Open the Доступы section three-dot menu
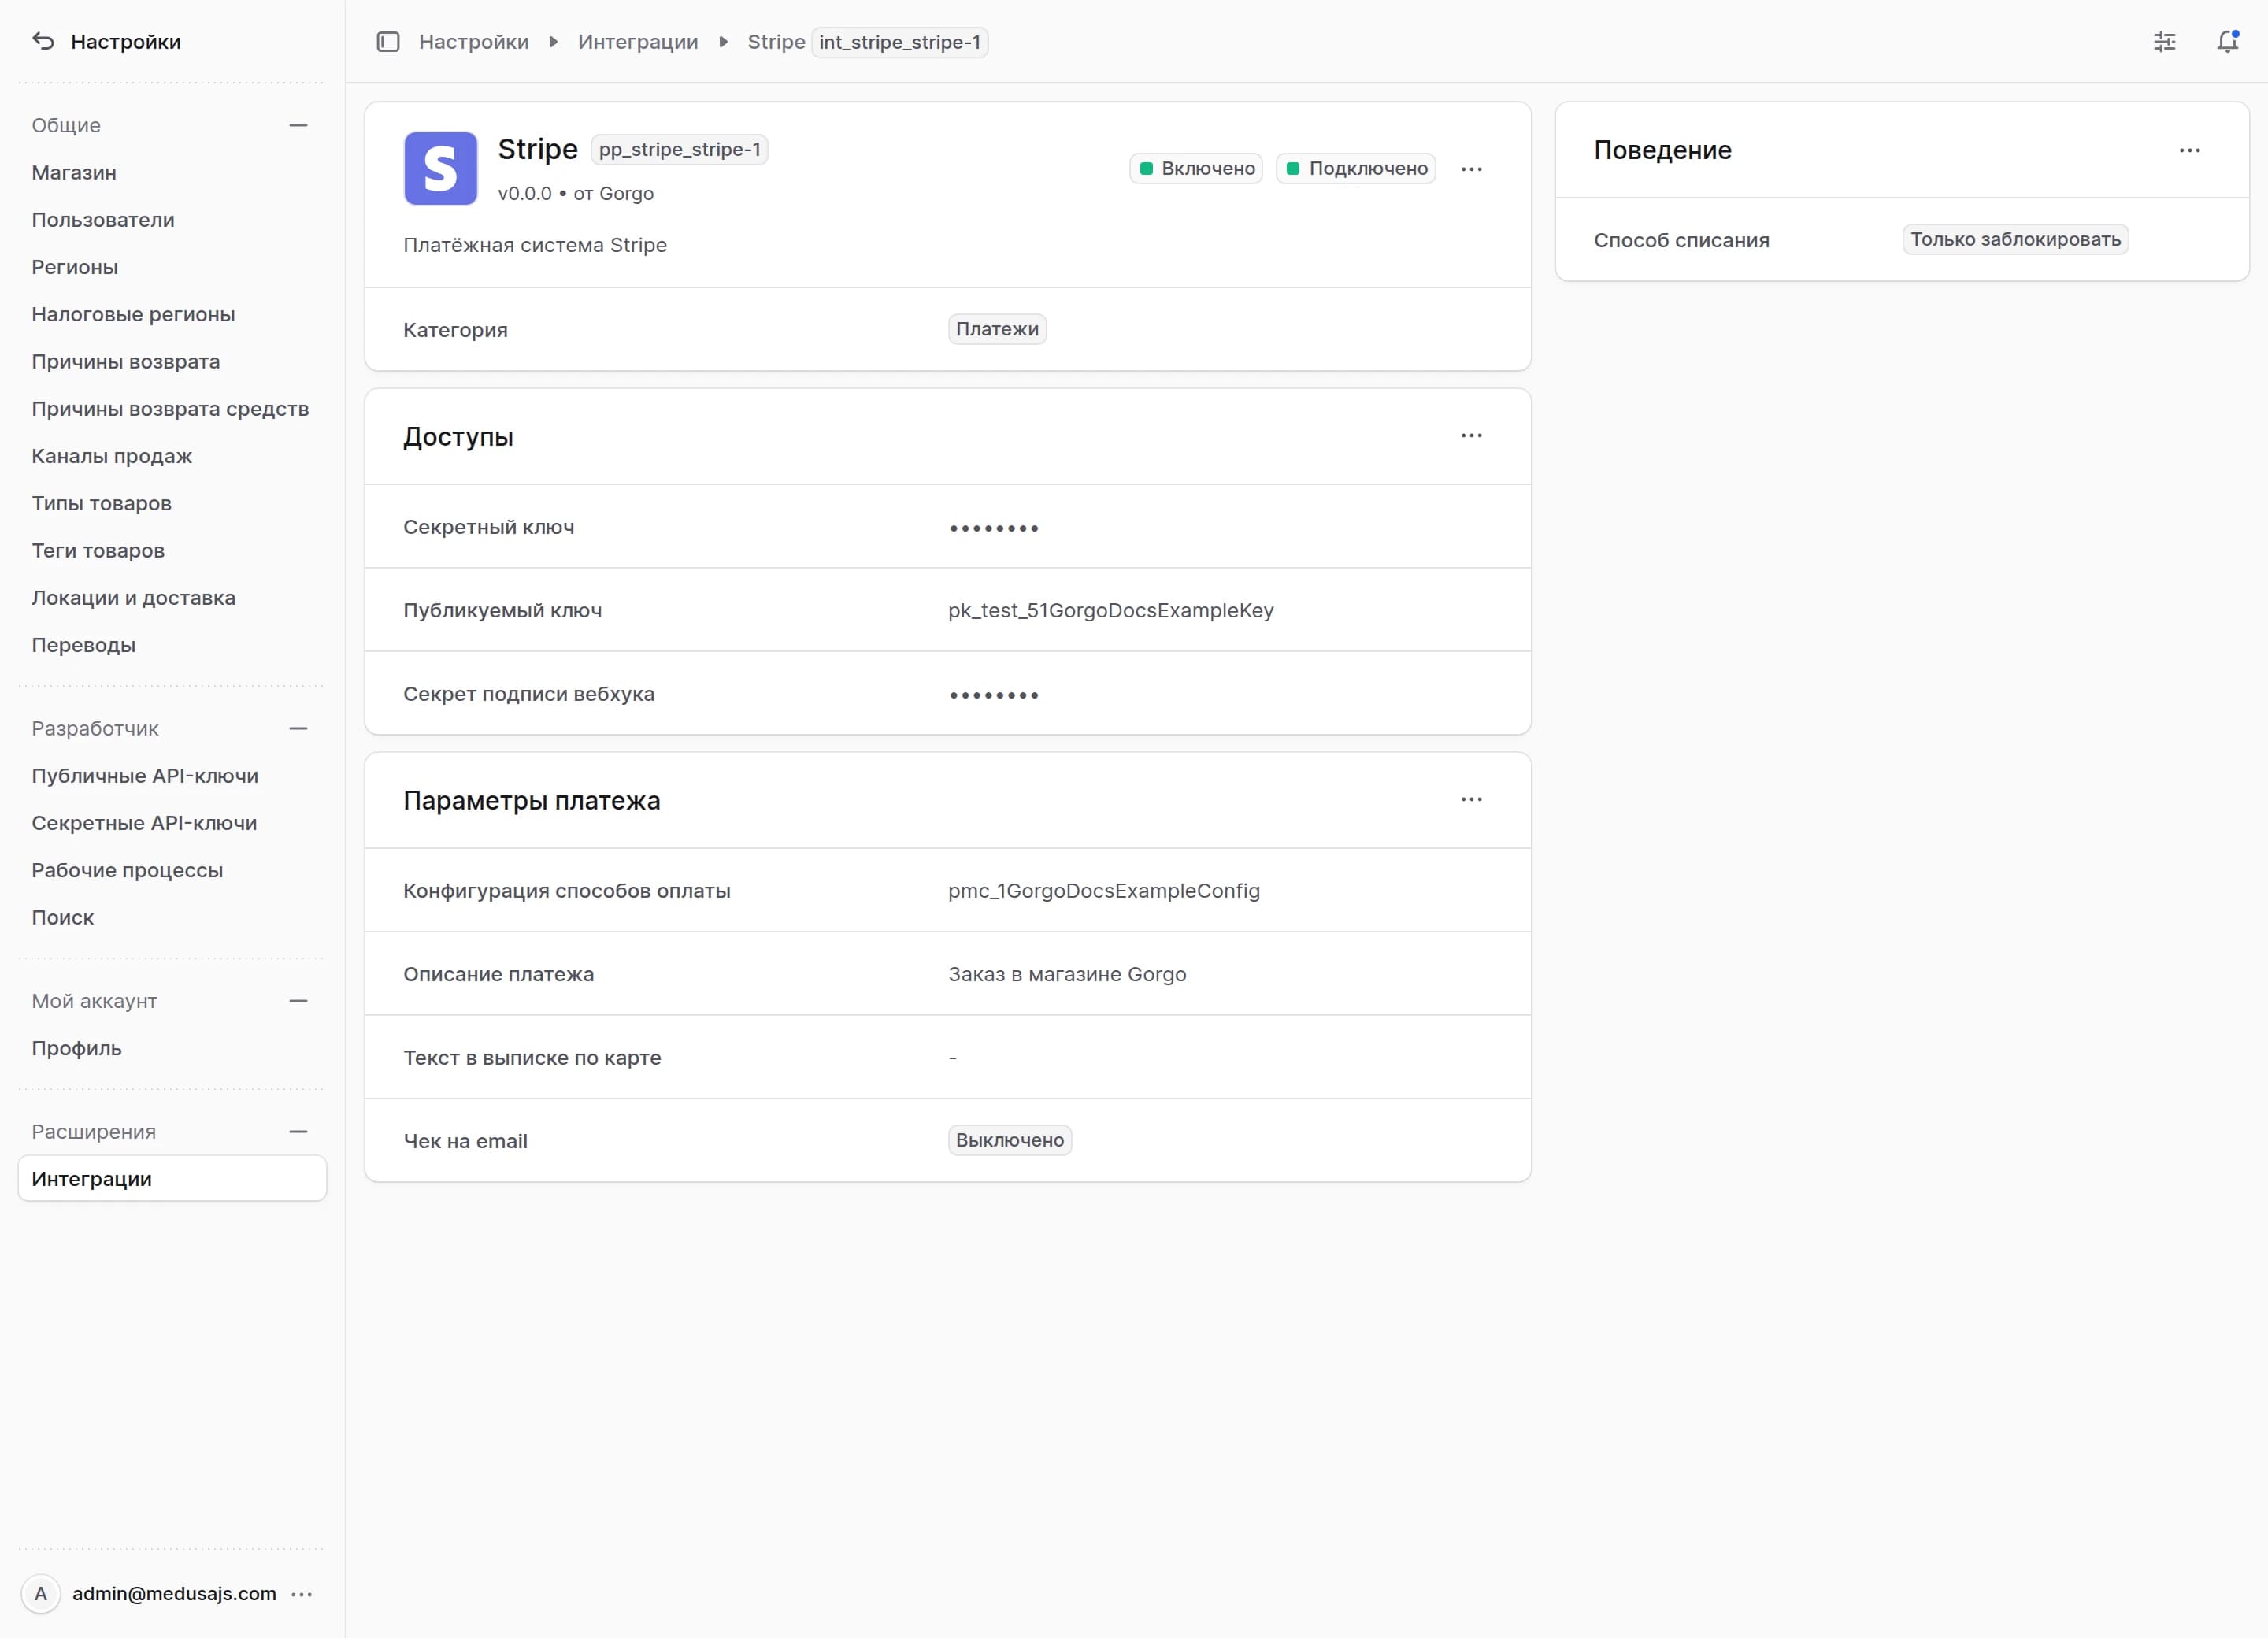 [x=1471, y=436]
